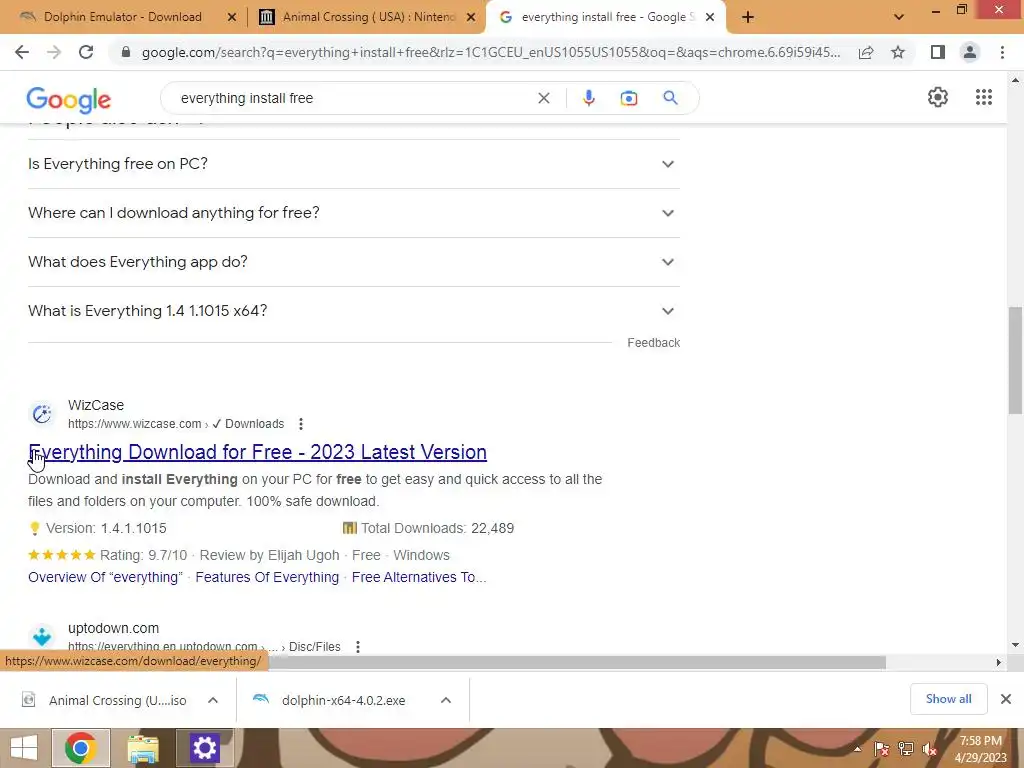Select the everything install free tab

(x=607, y=17)
